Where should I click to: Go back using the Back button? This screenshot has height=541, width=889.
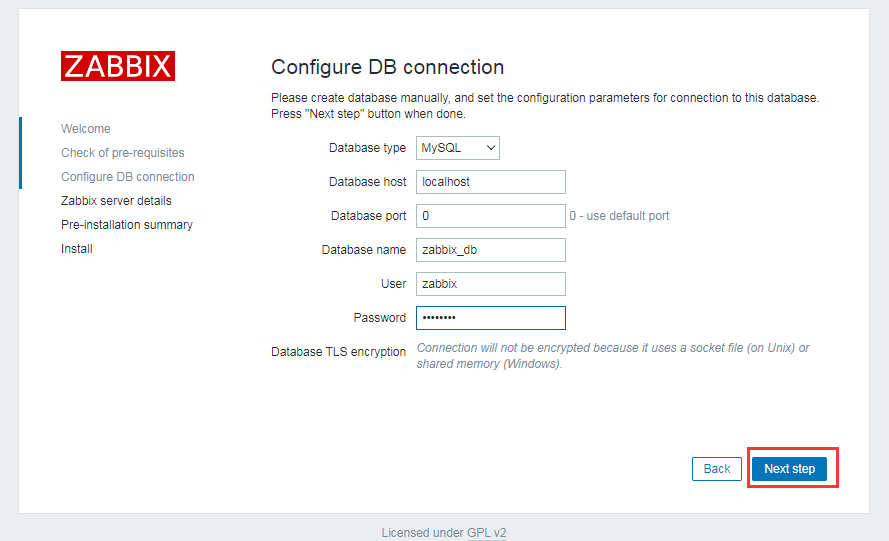(716, 468)
